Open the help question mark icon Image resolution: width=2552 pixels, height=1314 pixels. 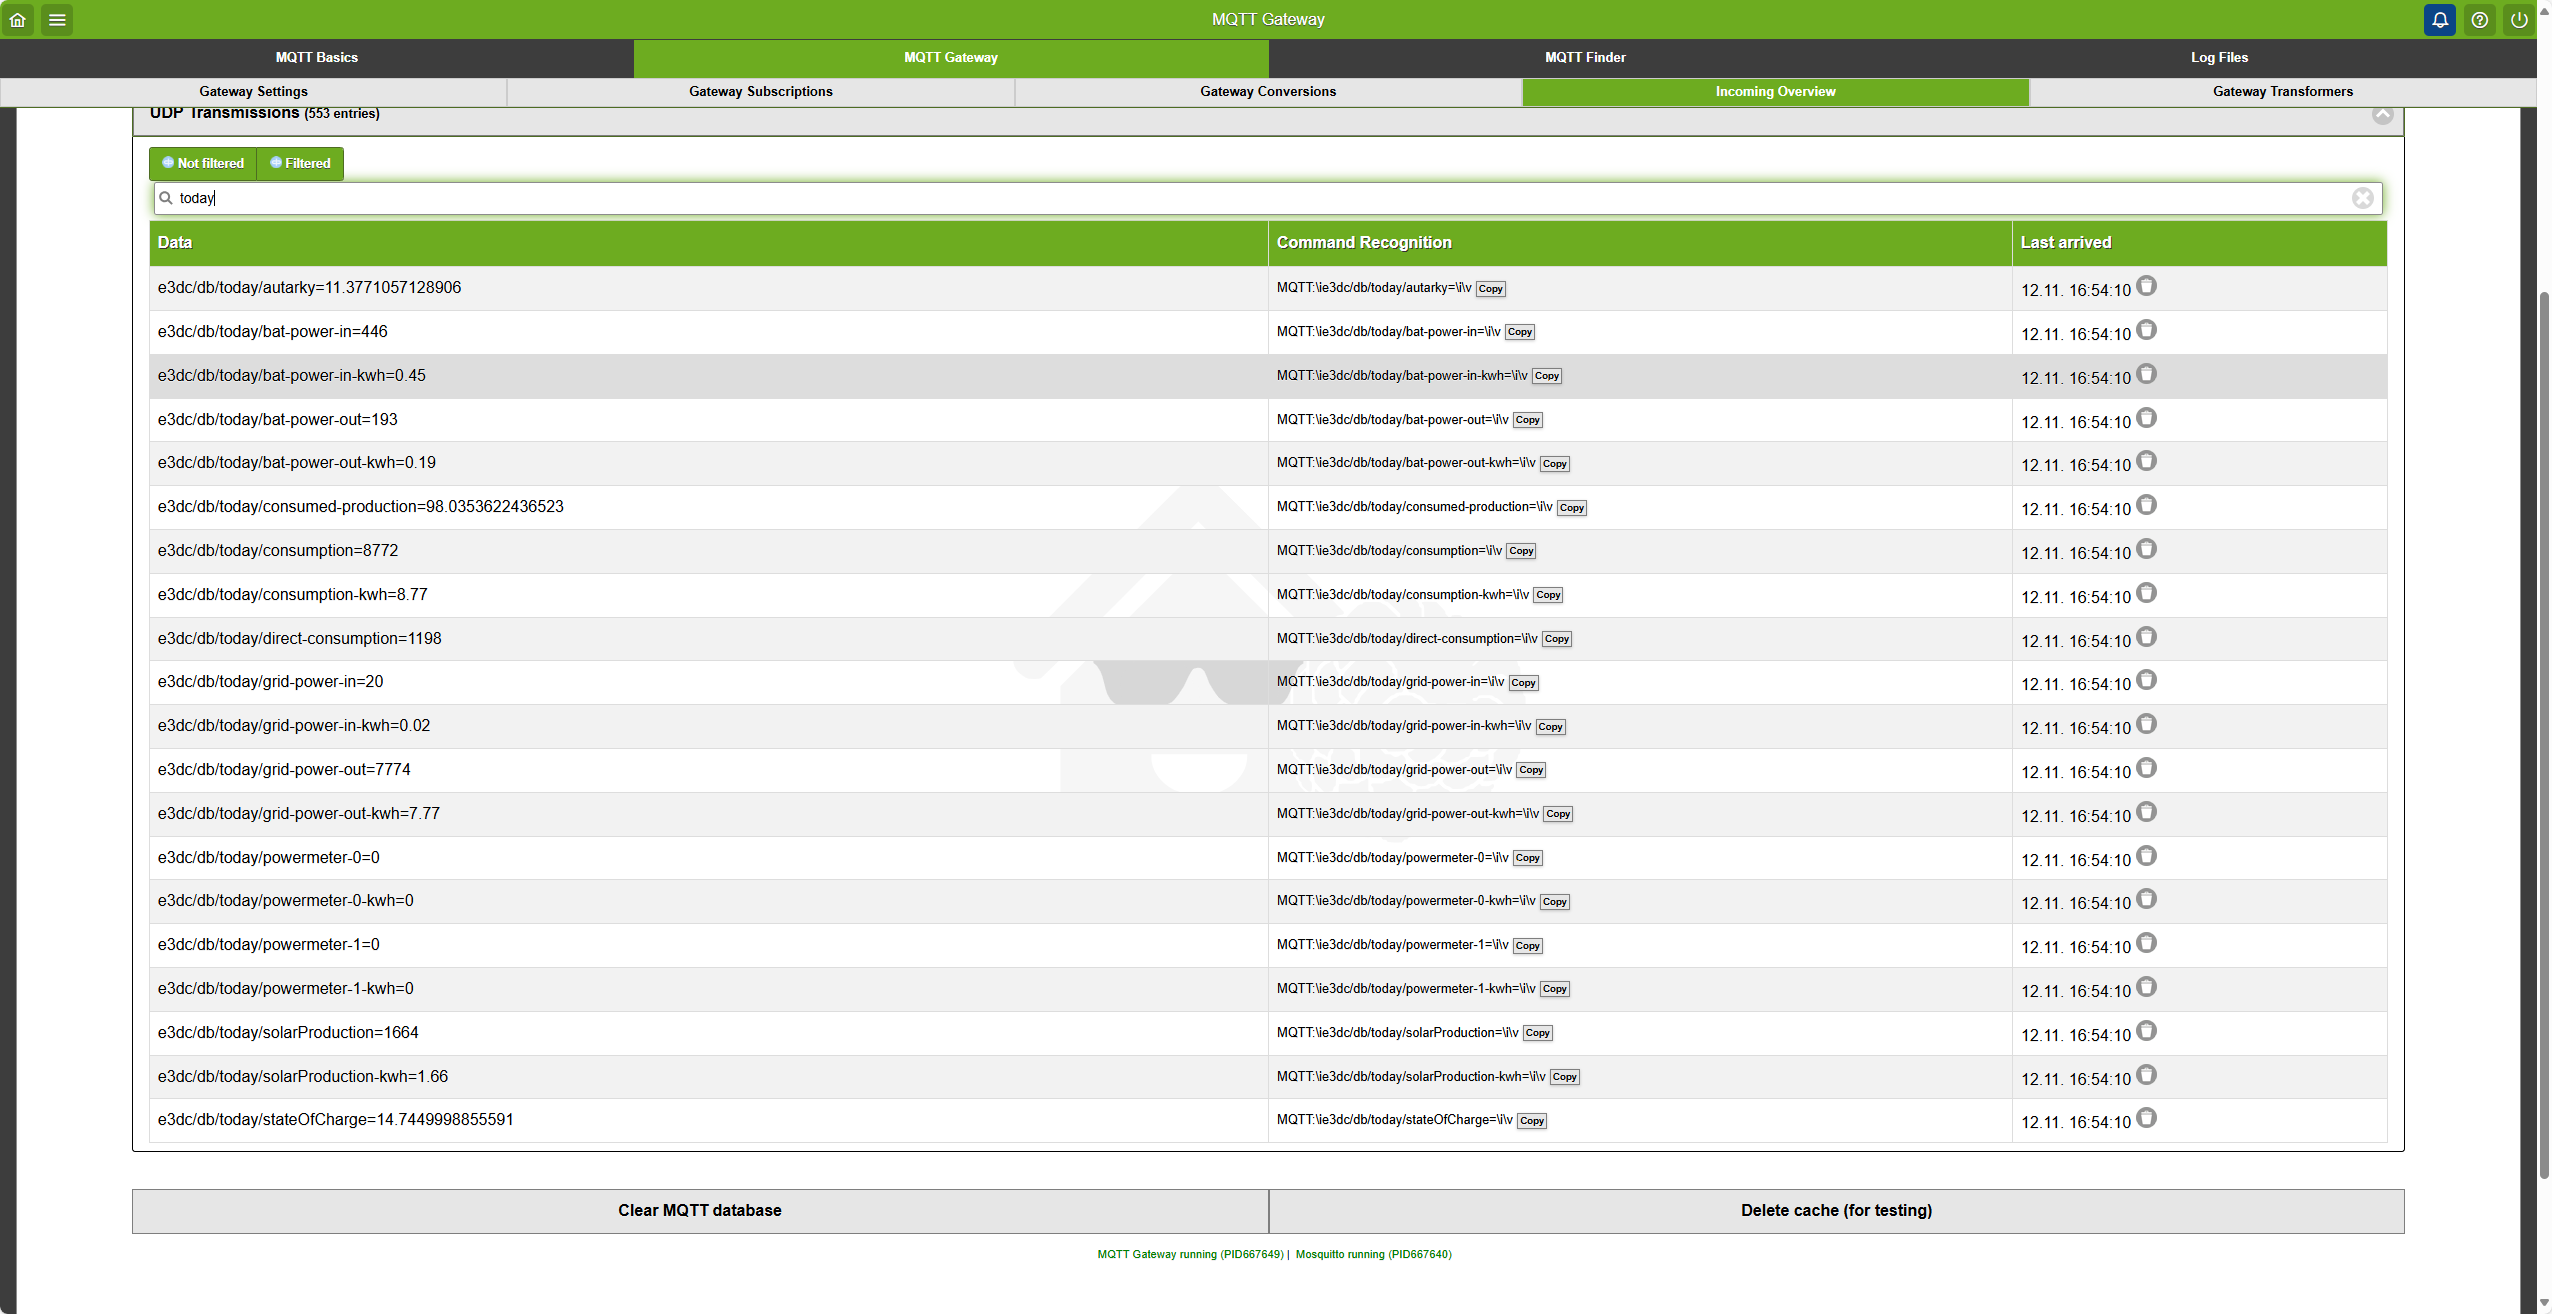click(x=2479, y=19)
